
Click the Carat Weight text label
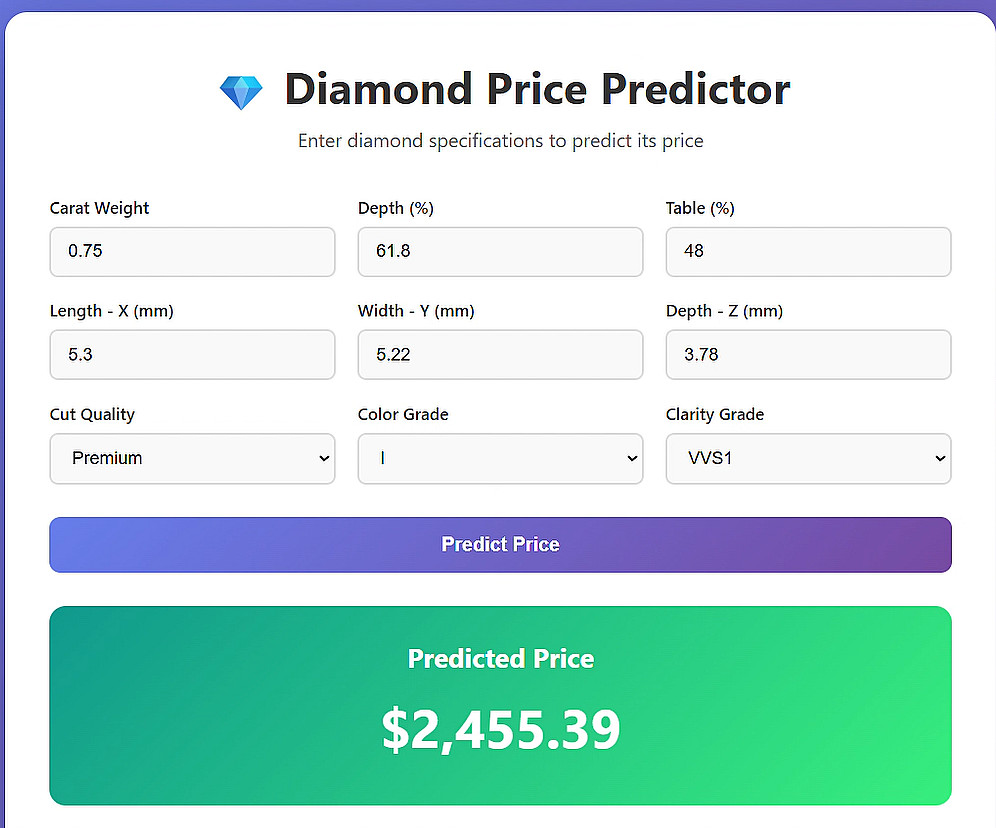pos(99,208)
